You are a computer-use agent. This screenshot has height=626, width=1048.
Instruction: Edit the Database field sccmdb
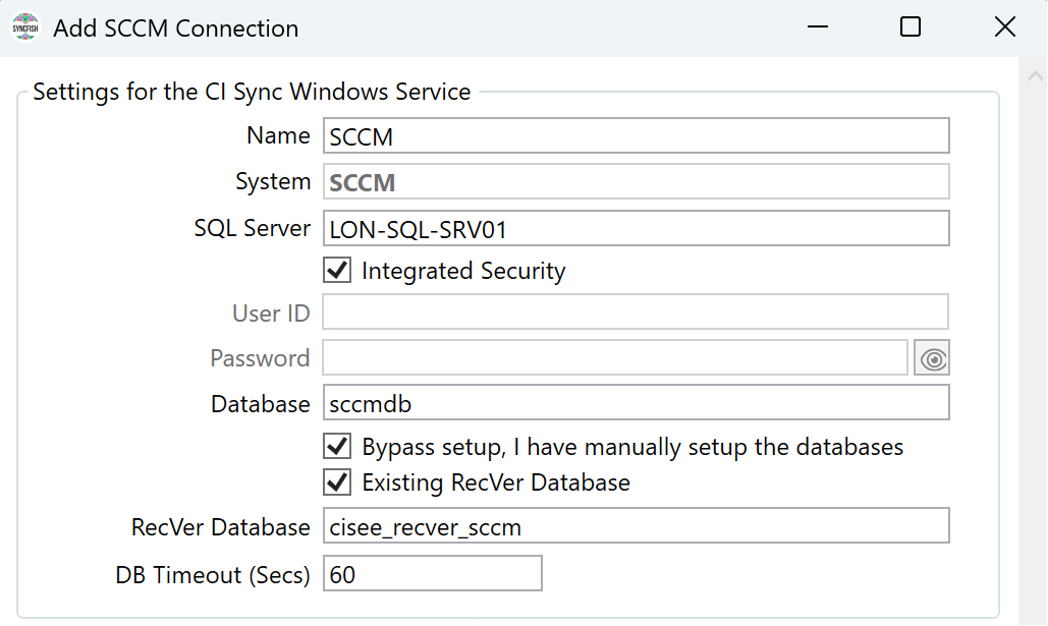pyautogui.click(x=636, y=403)
